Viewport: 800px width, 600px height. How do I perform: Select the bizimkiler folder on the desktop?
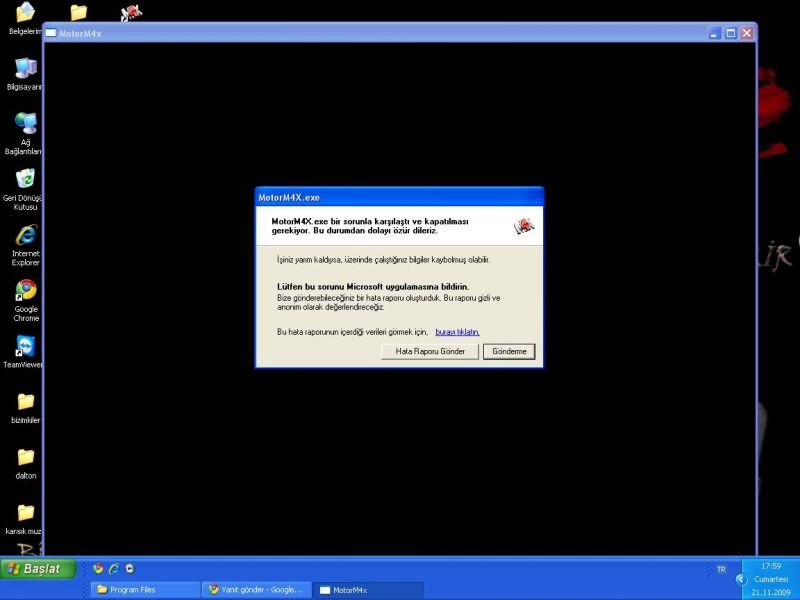(x=26, y=408)
